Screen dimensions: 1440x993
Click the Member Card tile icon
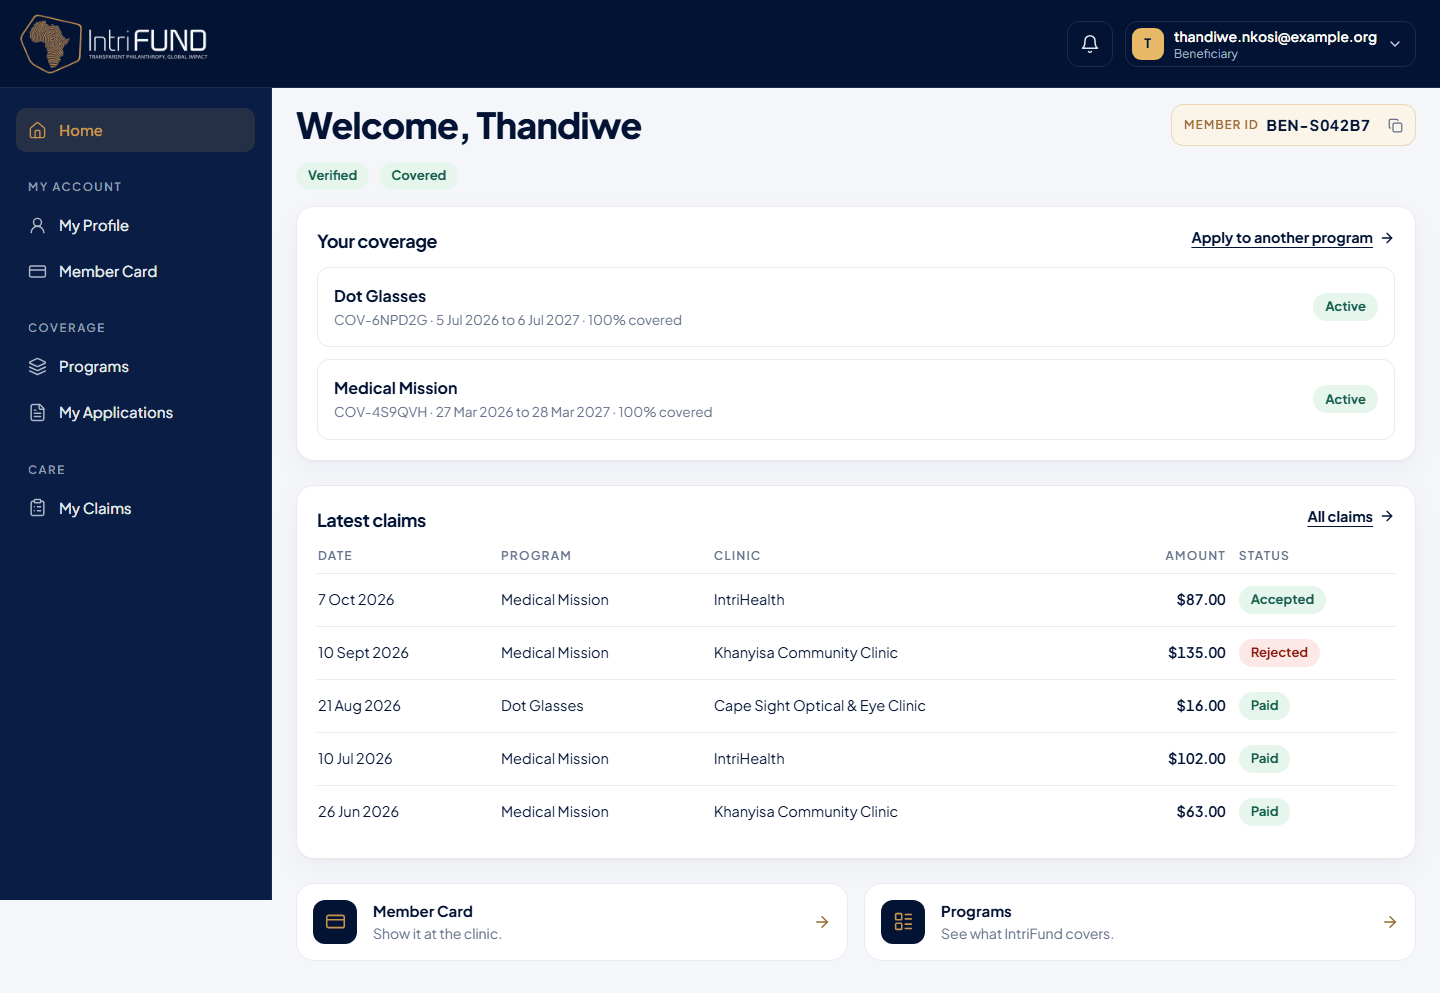point(335,922)
